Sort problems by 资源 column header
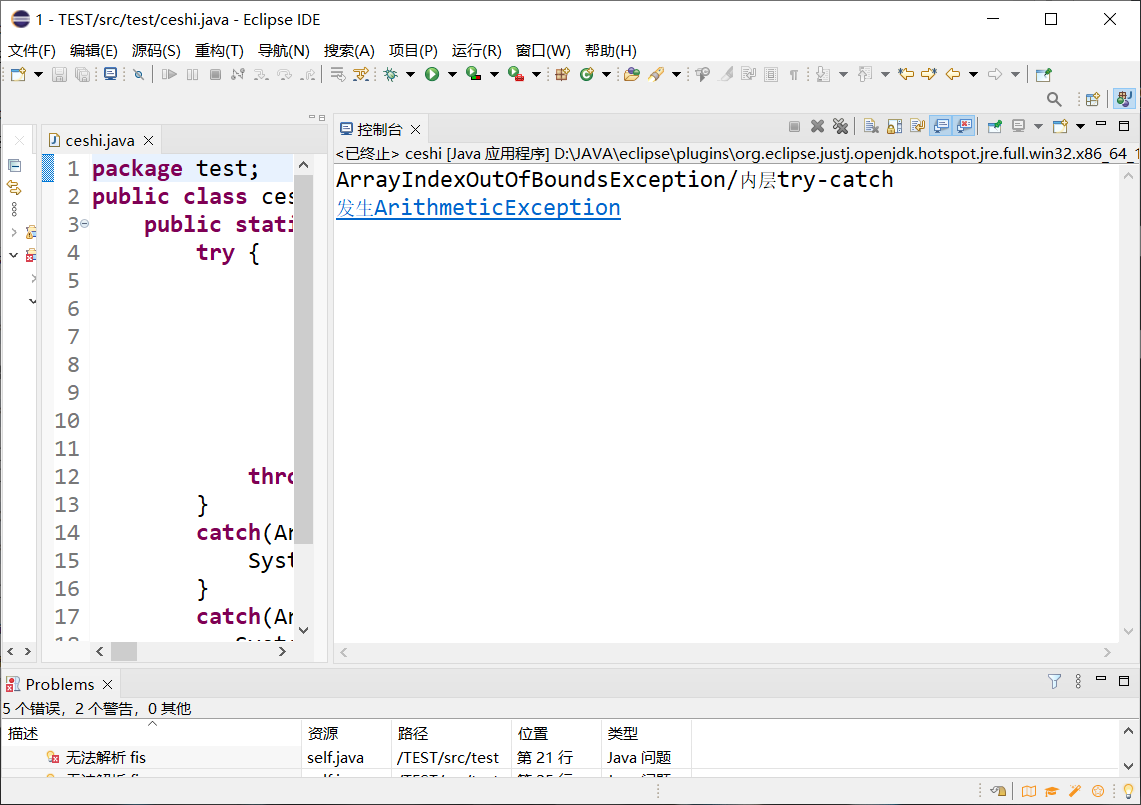1141x805 pixels. click(x=346, y=733)
